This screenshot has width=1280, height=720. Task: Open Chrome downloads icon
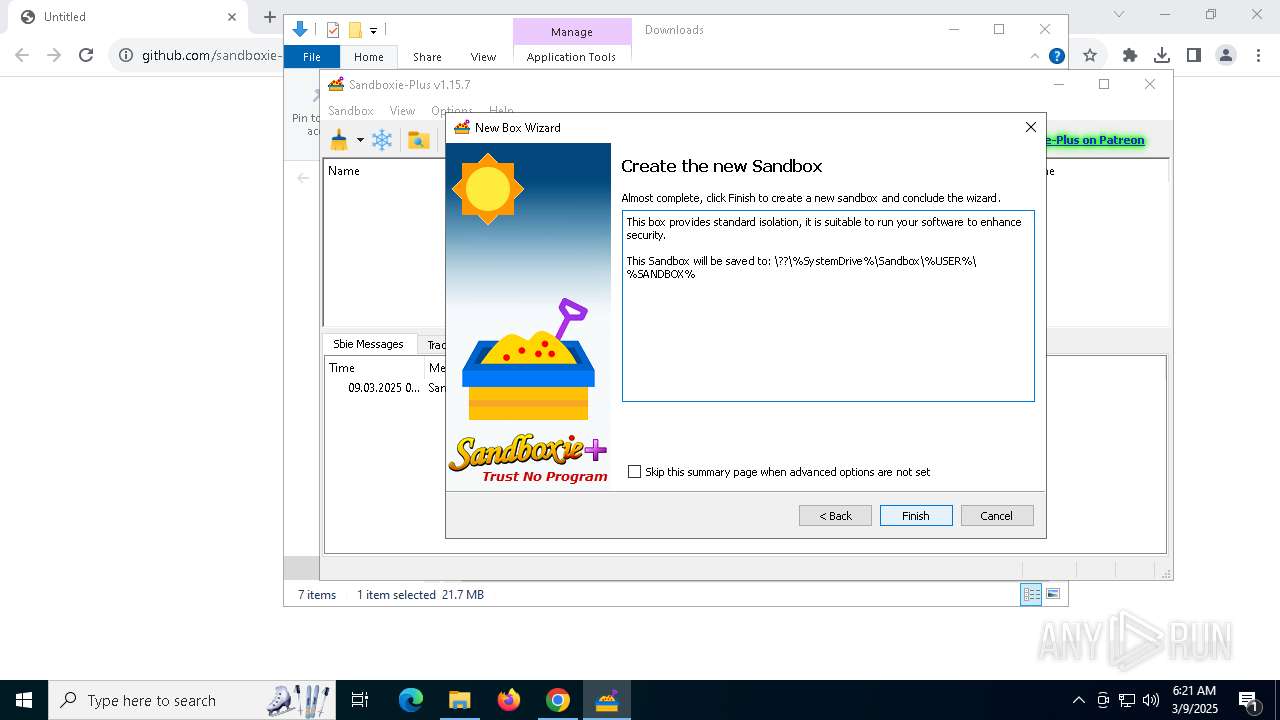tap(1162, 55)
